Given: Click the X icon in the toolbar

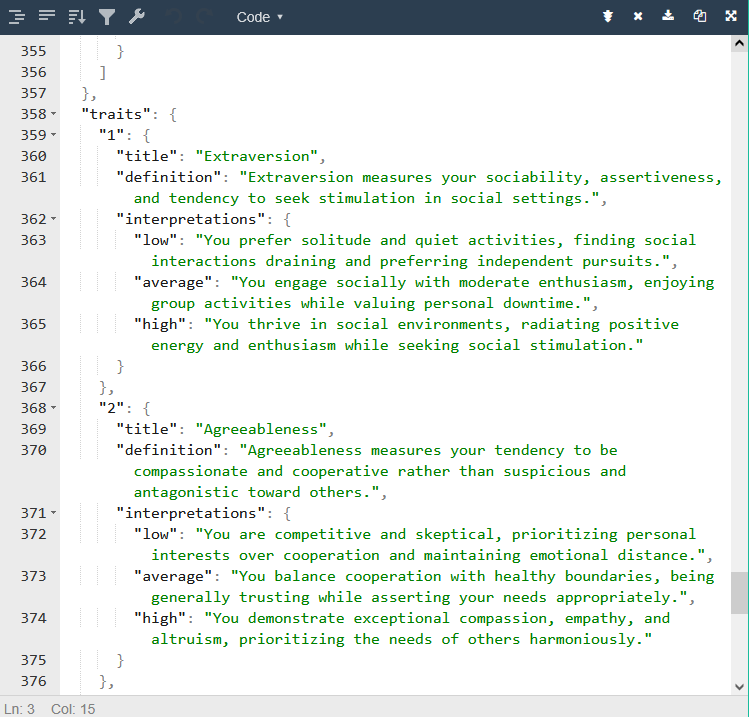Looking at the screenshot, I should tap(638, 17).
